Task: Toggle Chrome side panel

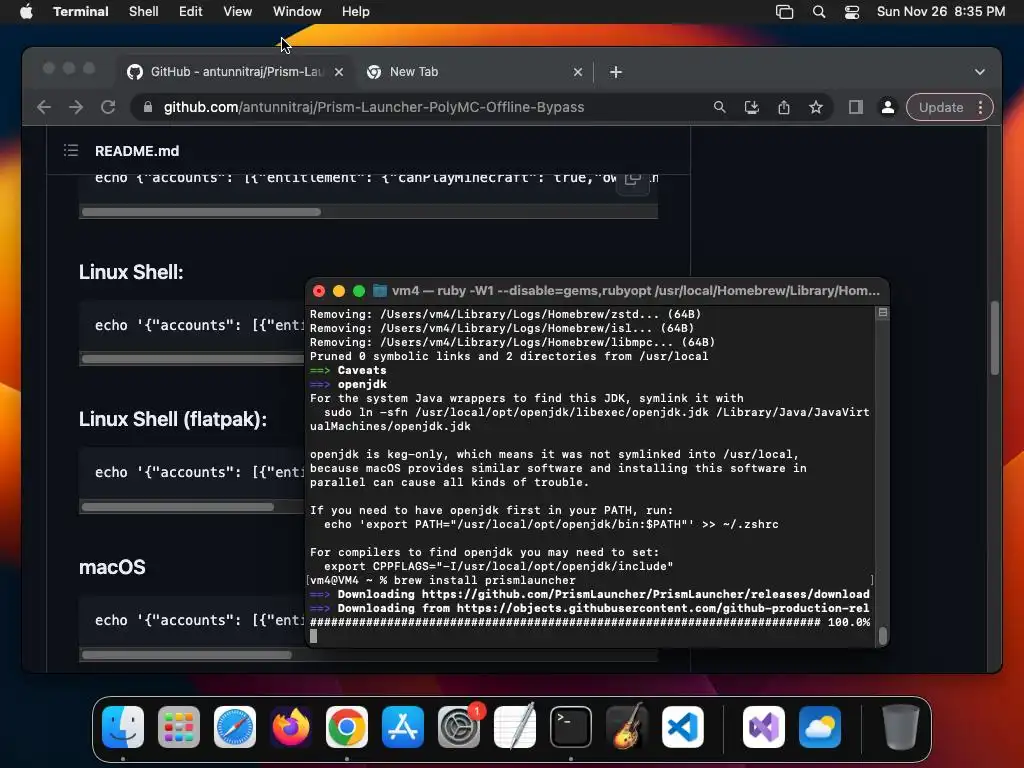Action: [x=856, y=107]
